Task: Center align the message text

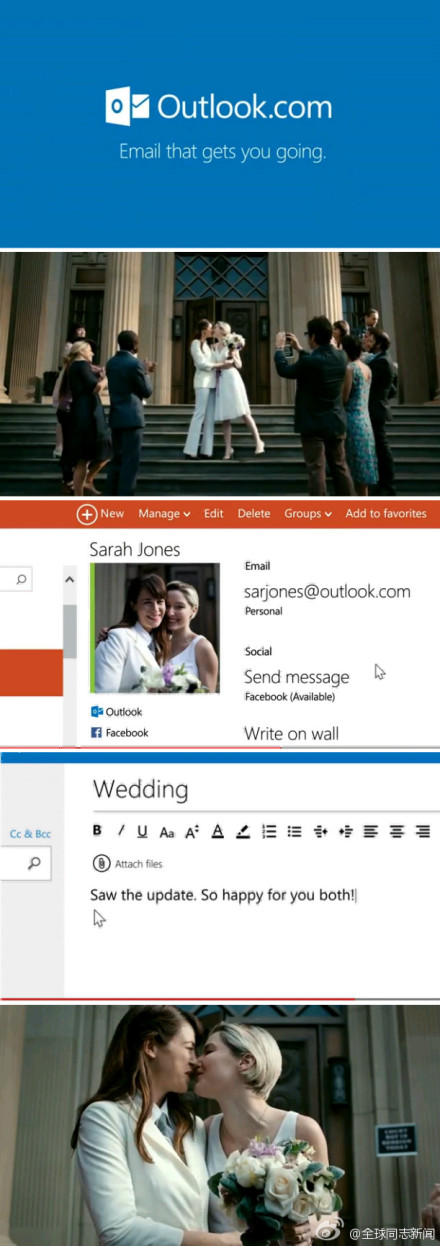Action: tap(397, 830)
